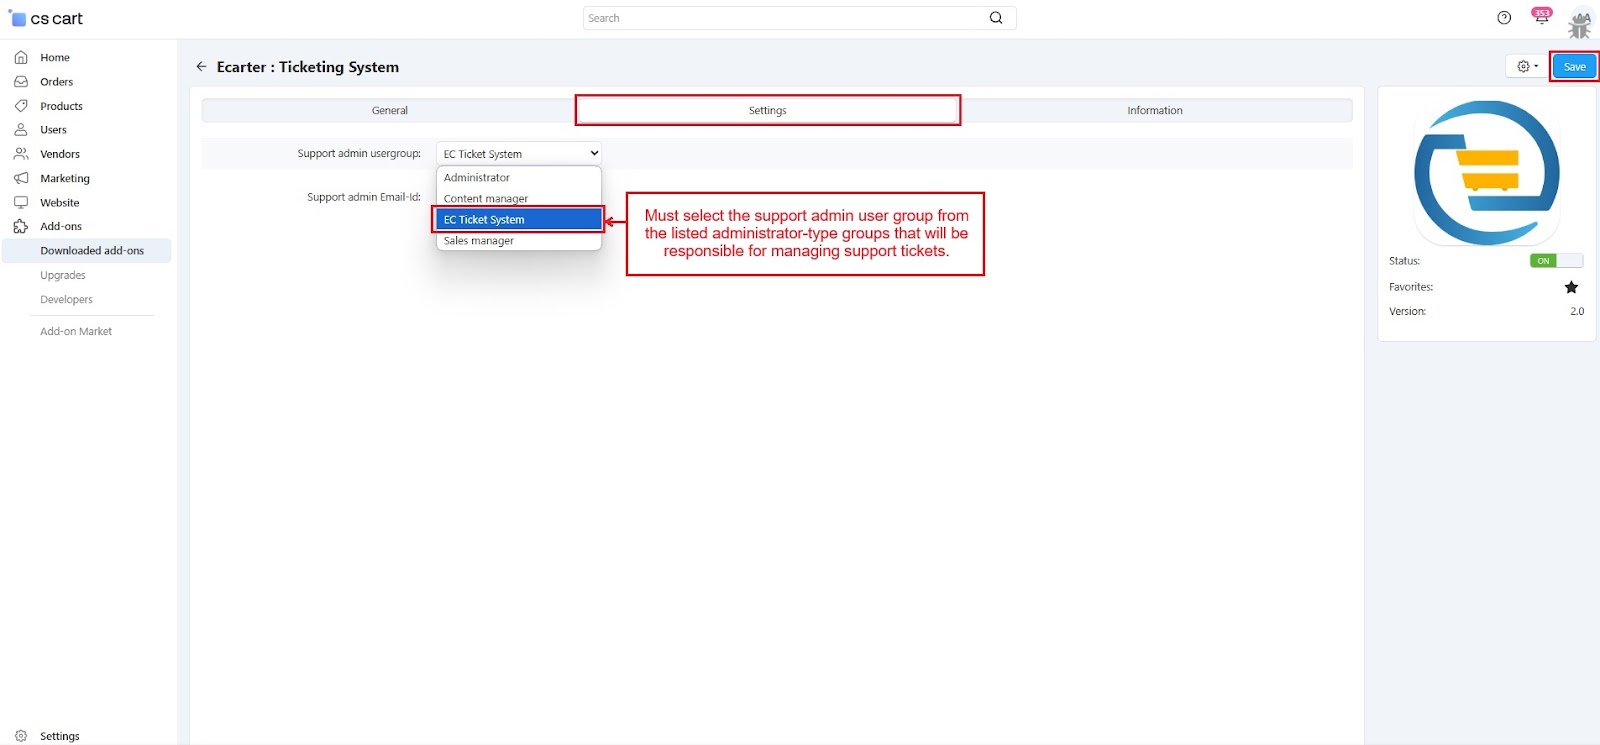Click the Products tag icon in sidebar
Image resolution: width=1600 pixels, height=745 pixels.
21,106
